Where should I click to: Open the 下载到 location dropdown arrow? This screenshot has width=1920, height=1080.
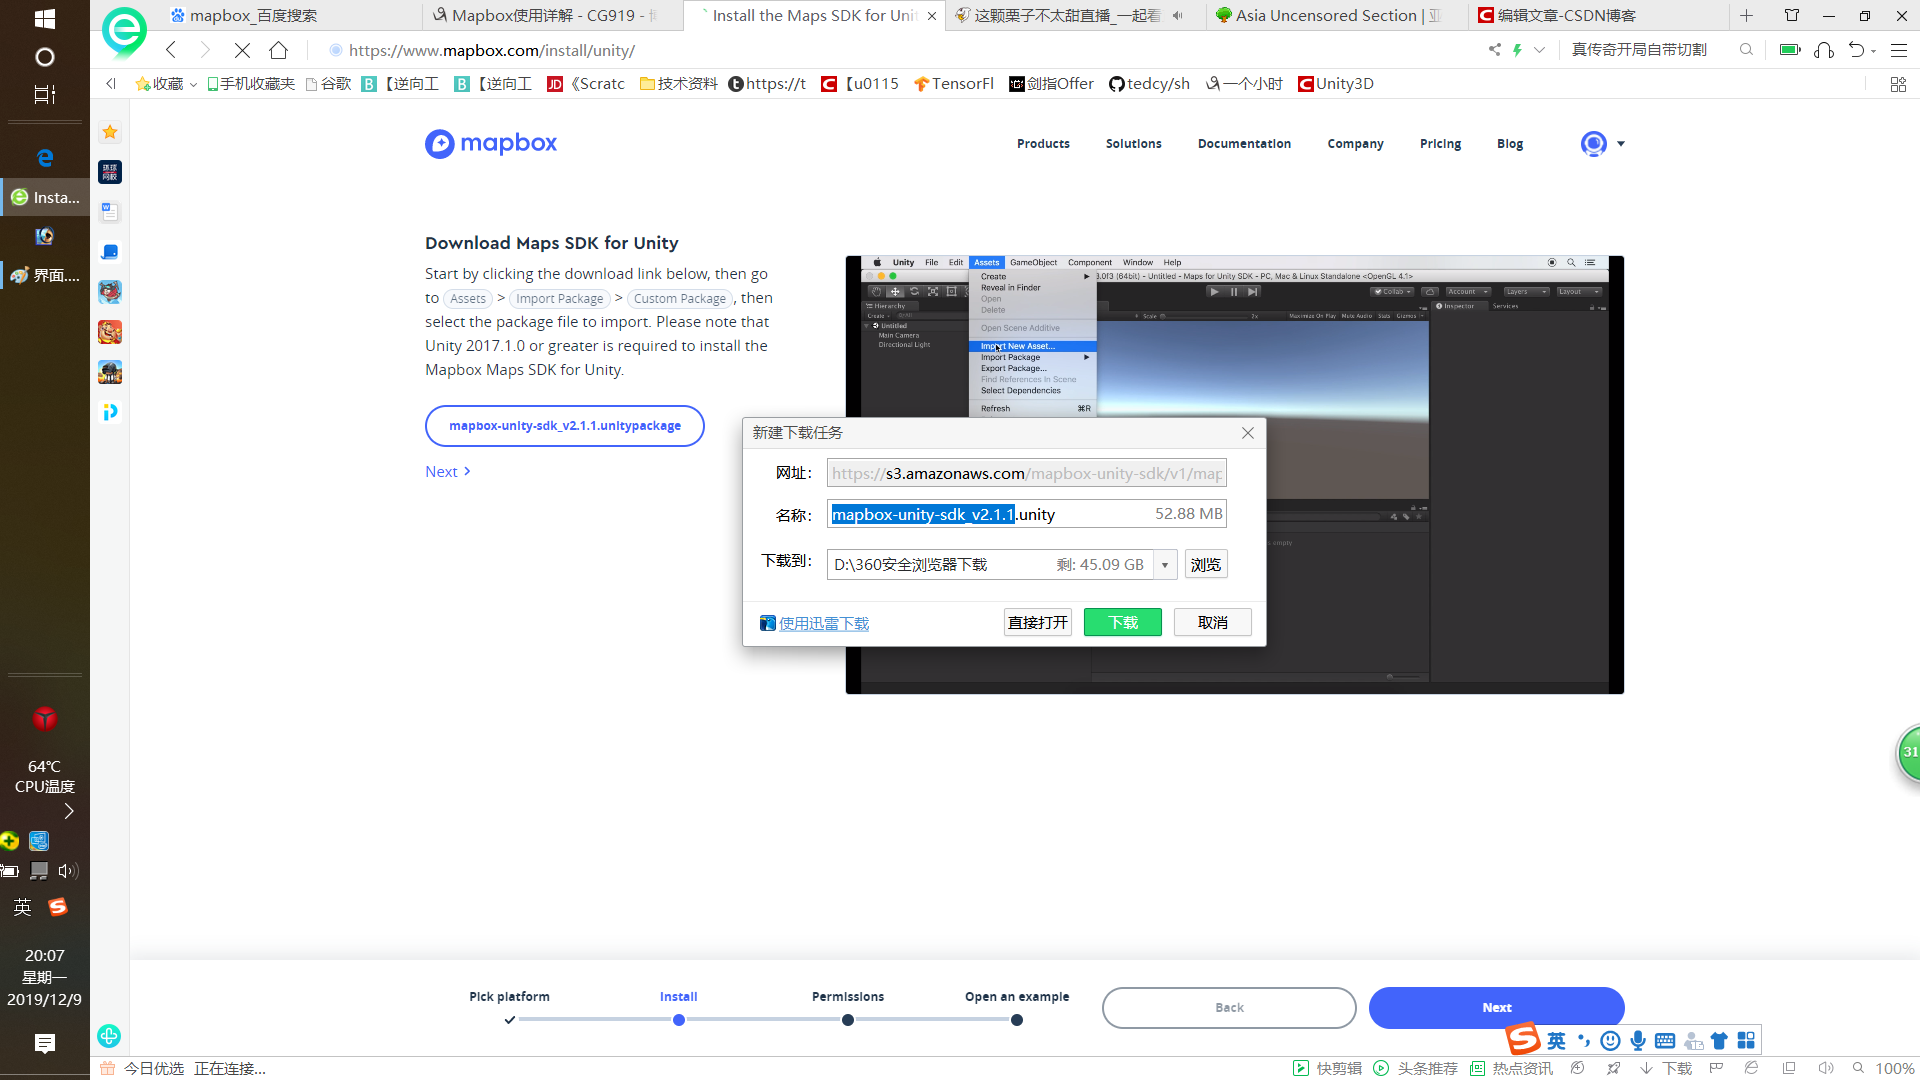1164,564
